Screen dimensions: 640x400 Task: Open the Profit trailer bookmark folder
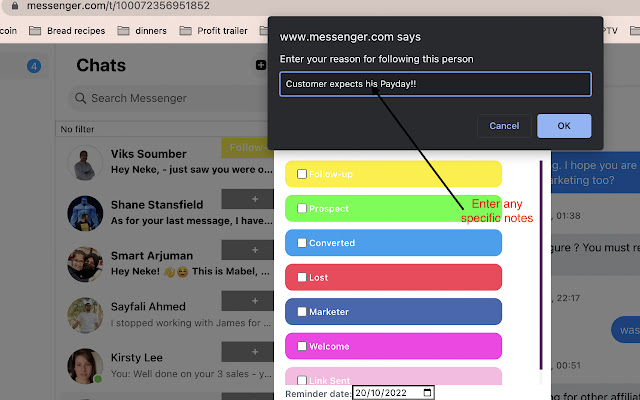coord(213,31)
